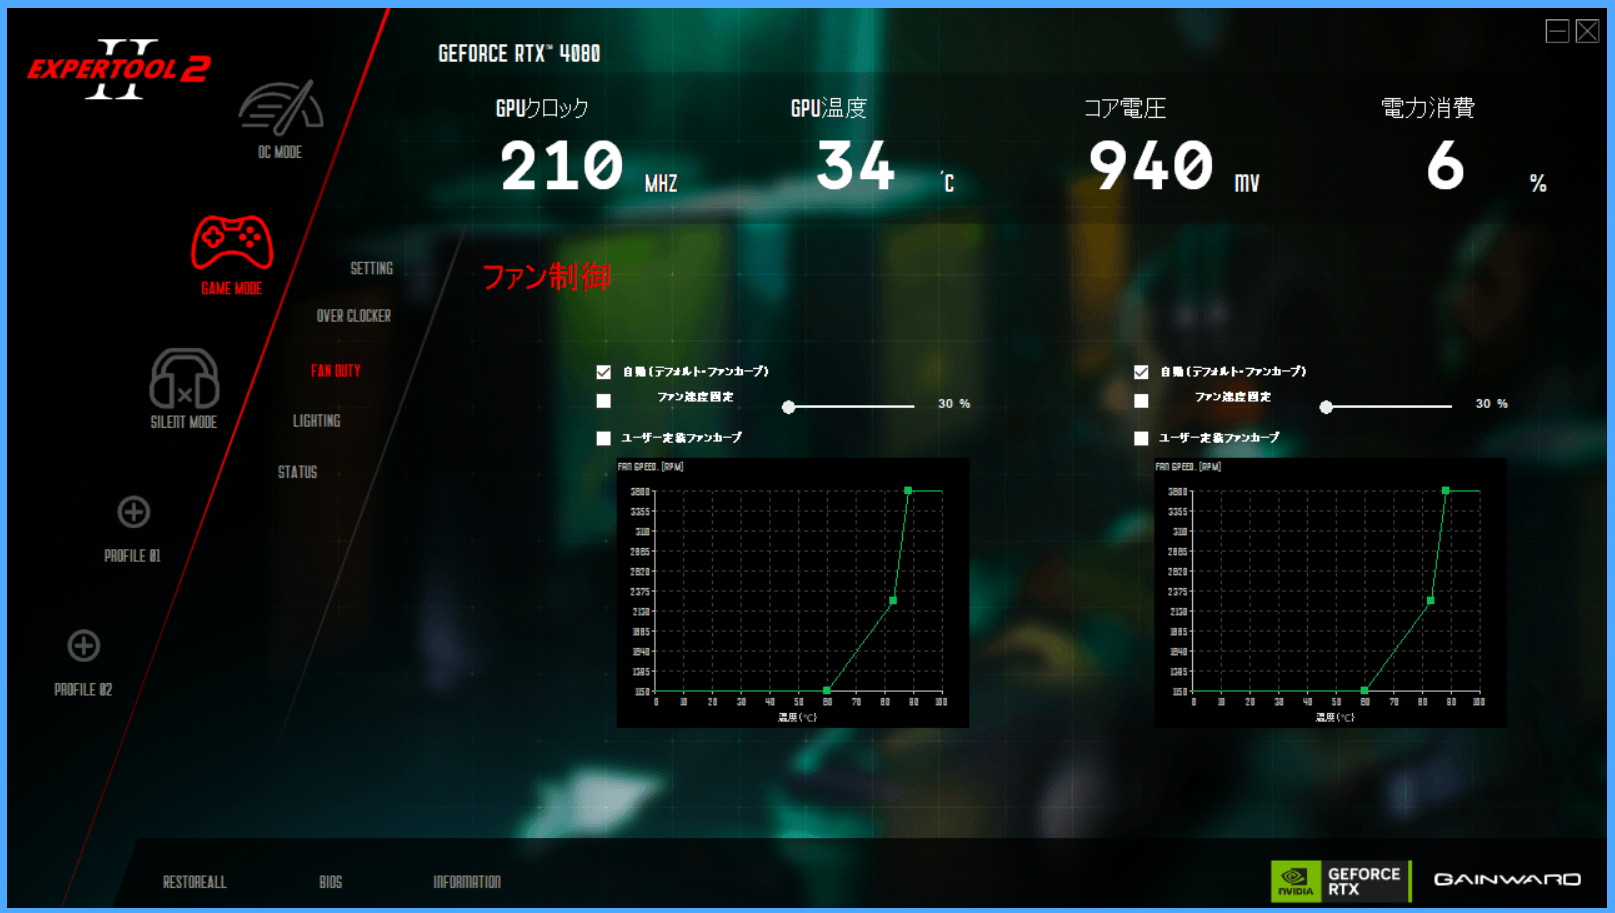1615x913 pixels.
Task: Open the SETTING menu
Action: [372, 268]
